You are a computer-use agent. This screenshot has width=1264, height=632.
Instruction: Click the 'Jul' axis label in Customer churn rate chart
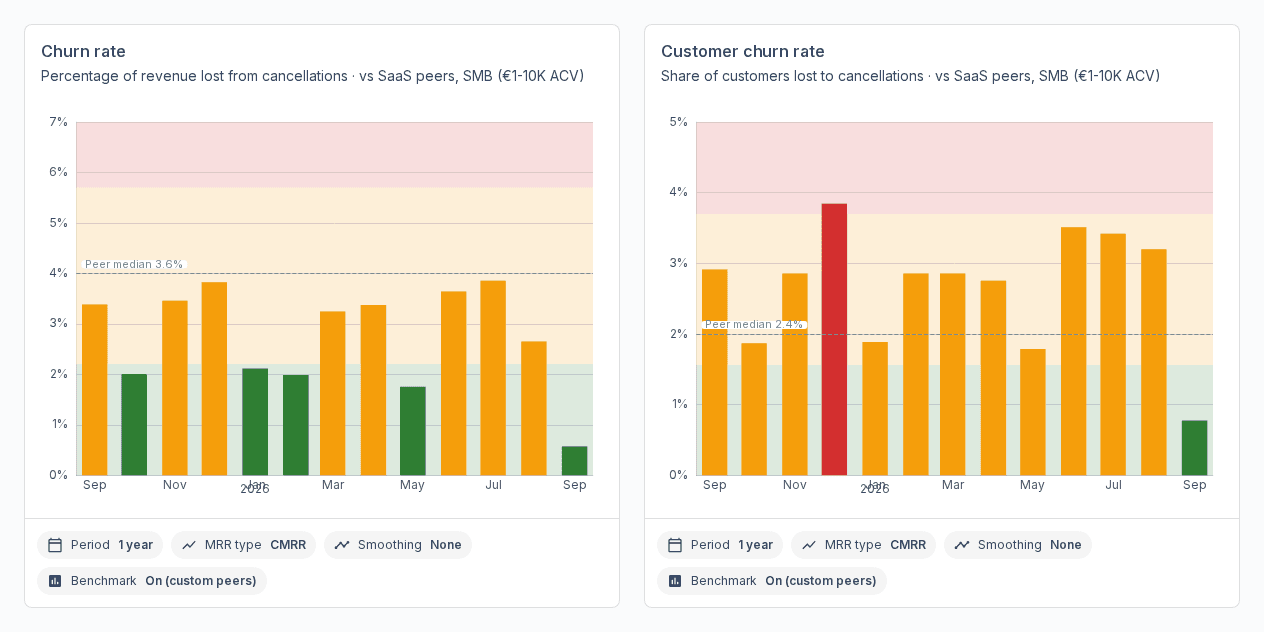coord(1113,485)
